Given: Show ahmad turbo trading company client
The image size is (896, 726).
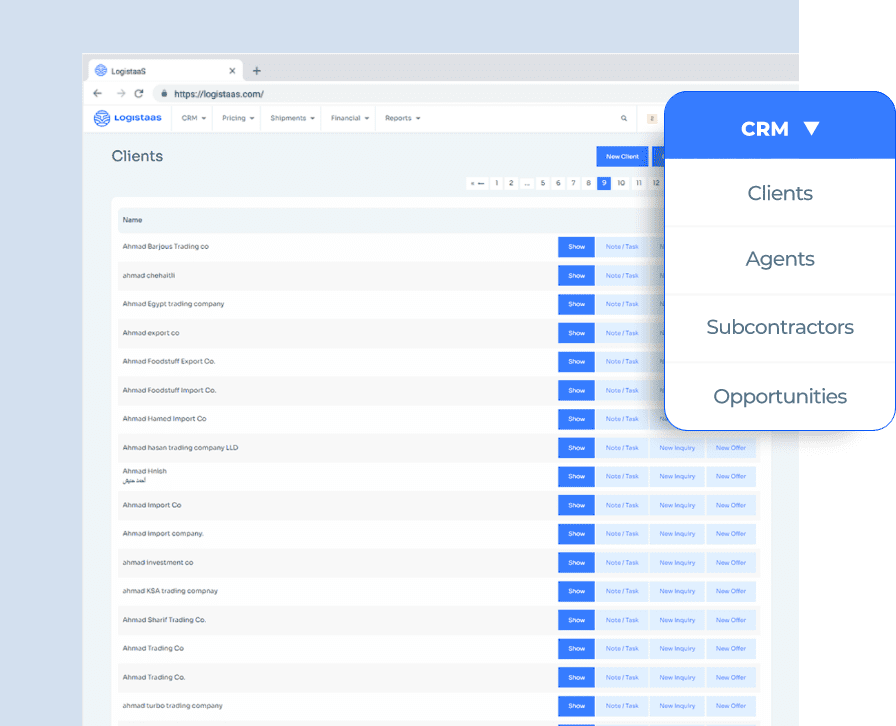Looking at the screenshot, I should [576, 706].
